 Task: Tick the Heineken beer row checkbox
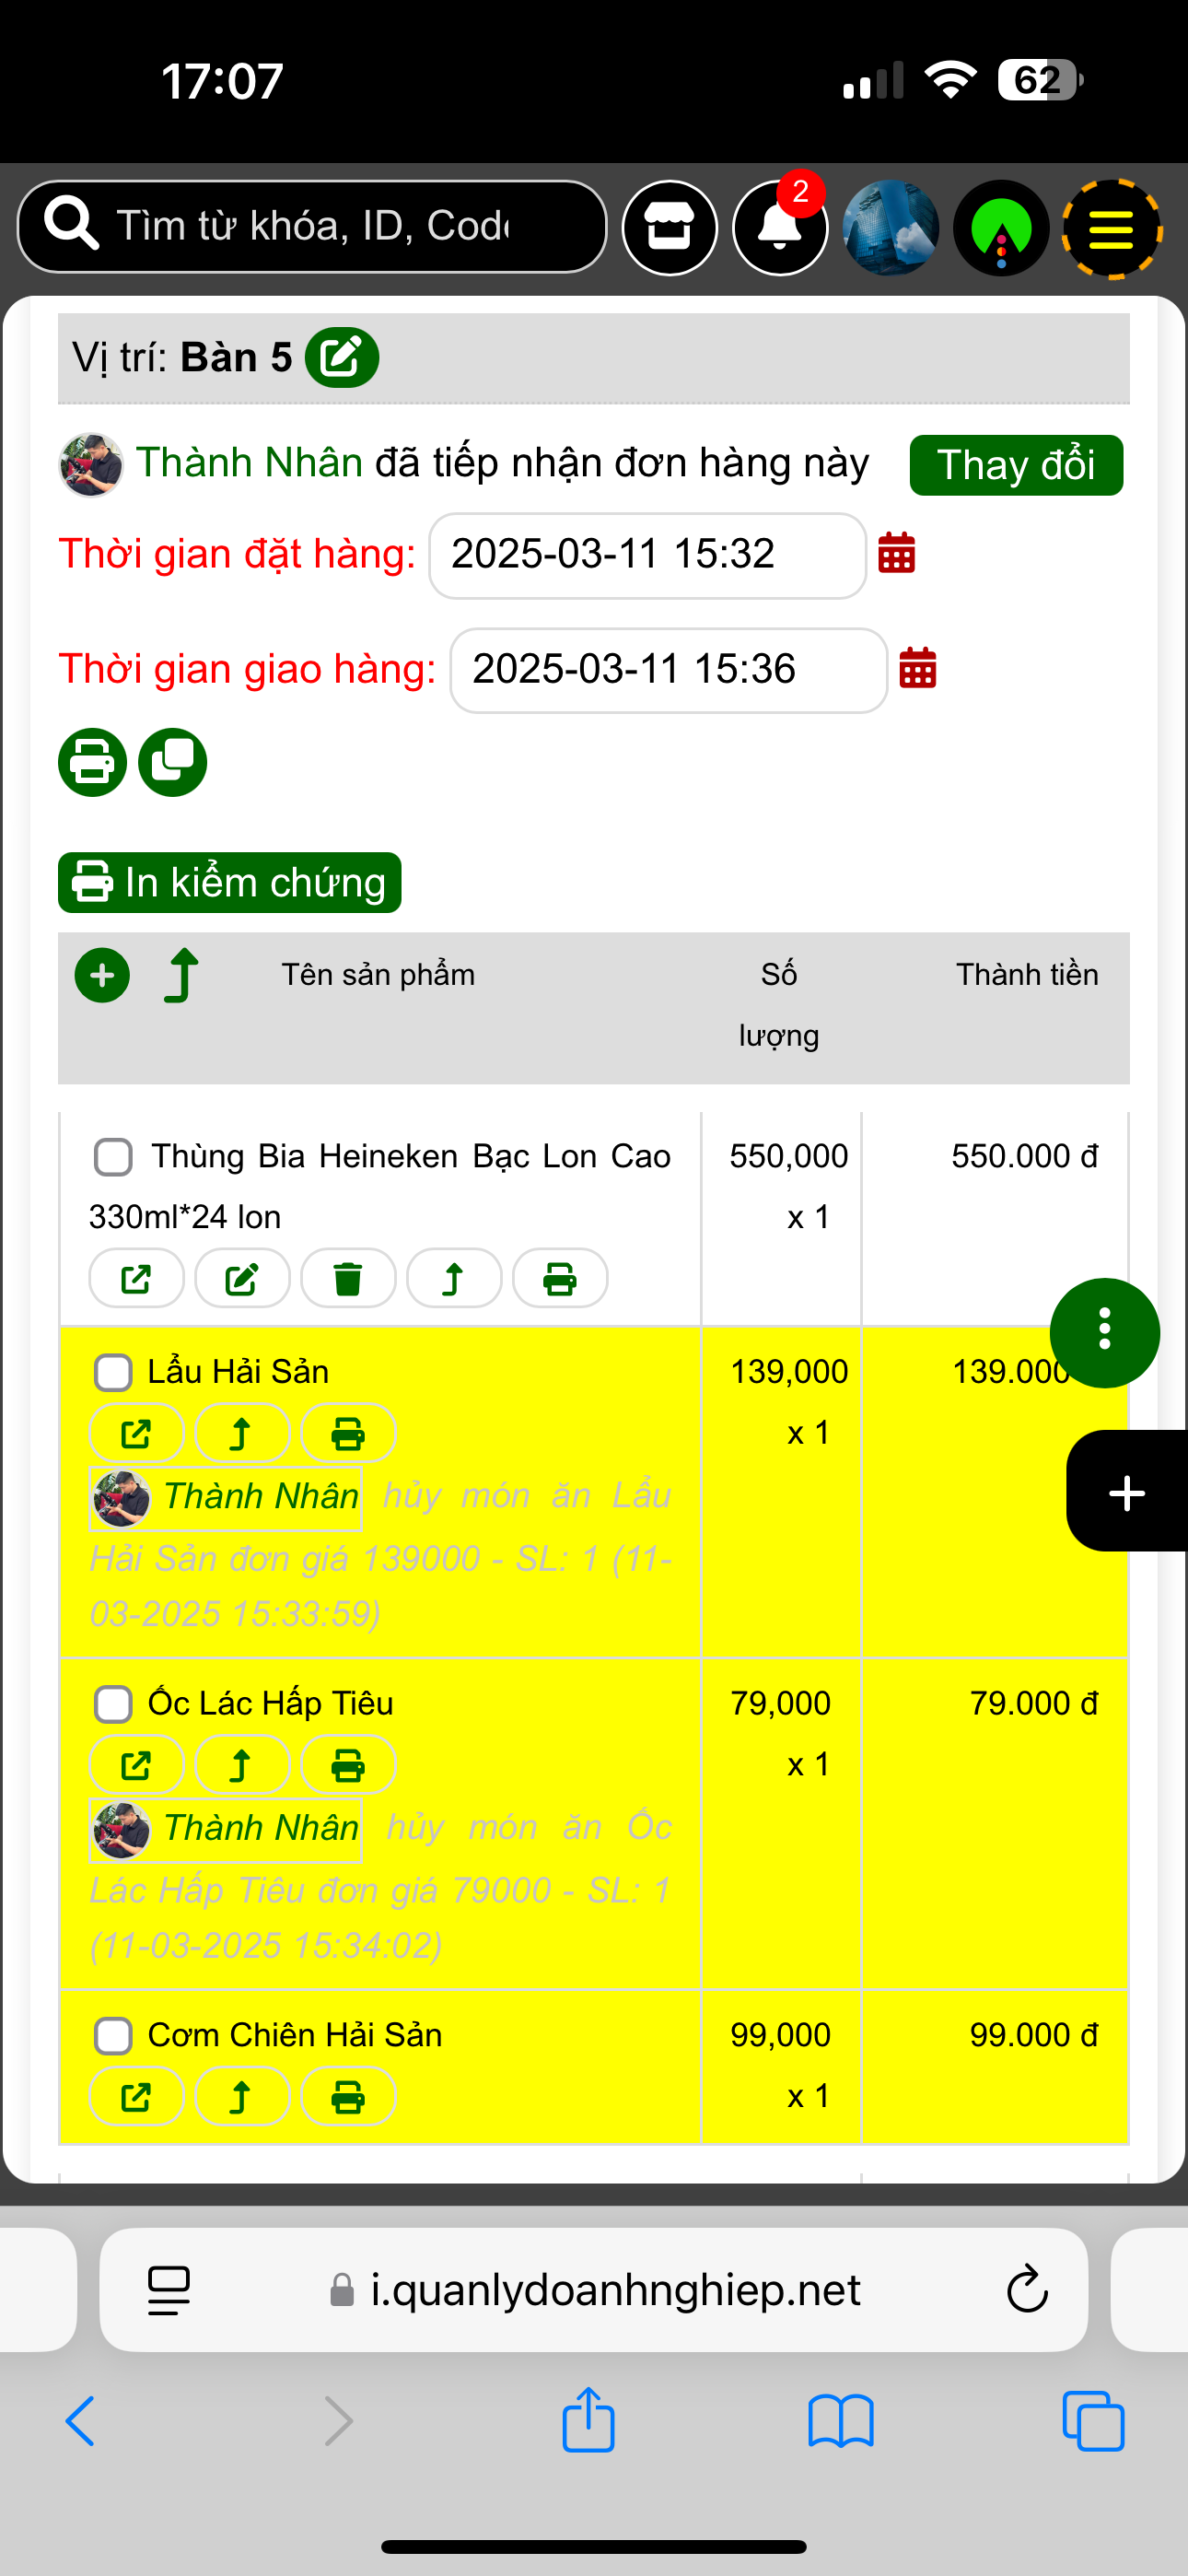click(x=113, y=1157)
